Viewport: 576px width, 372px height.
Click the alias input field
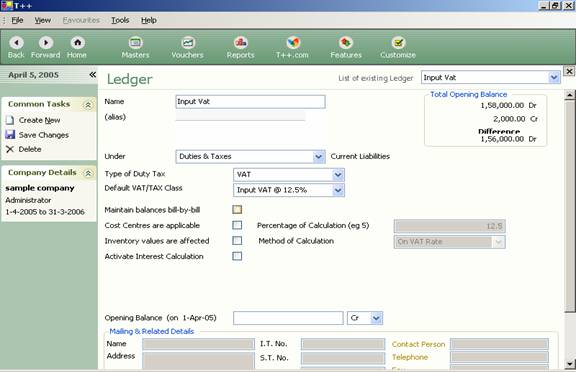point(240,117)
